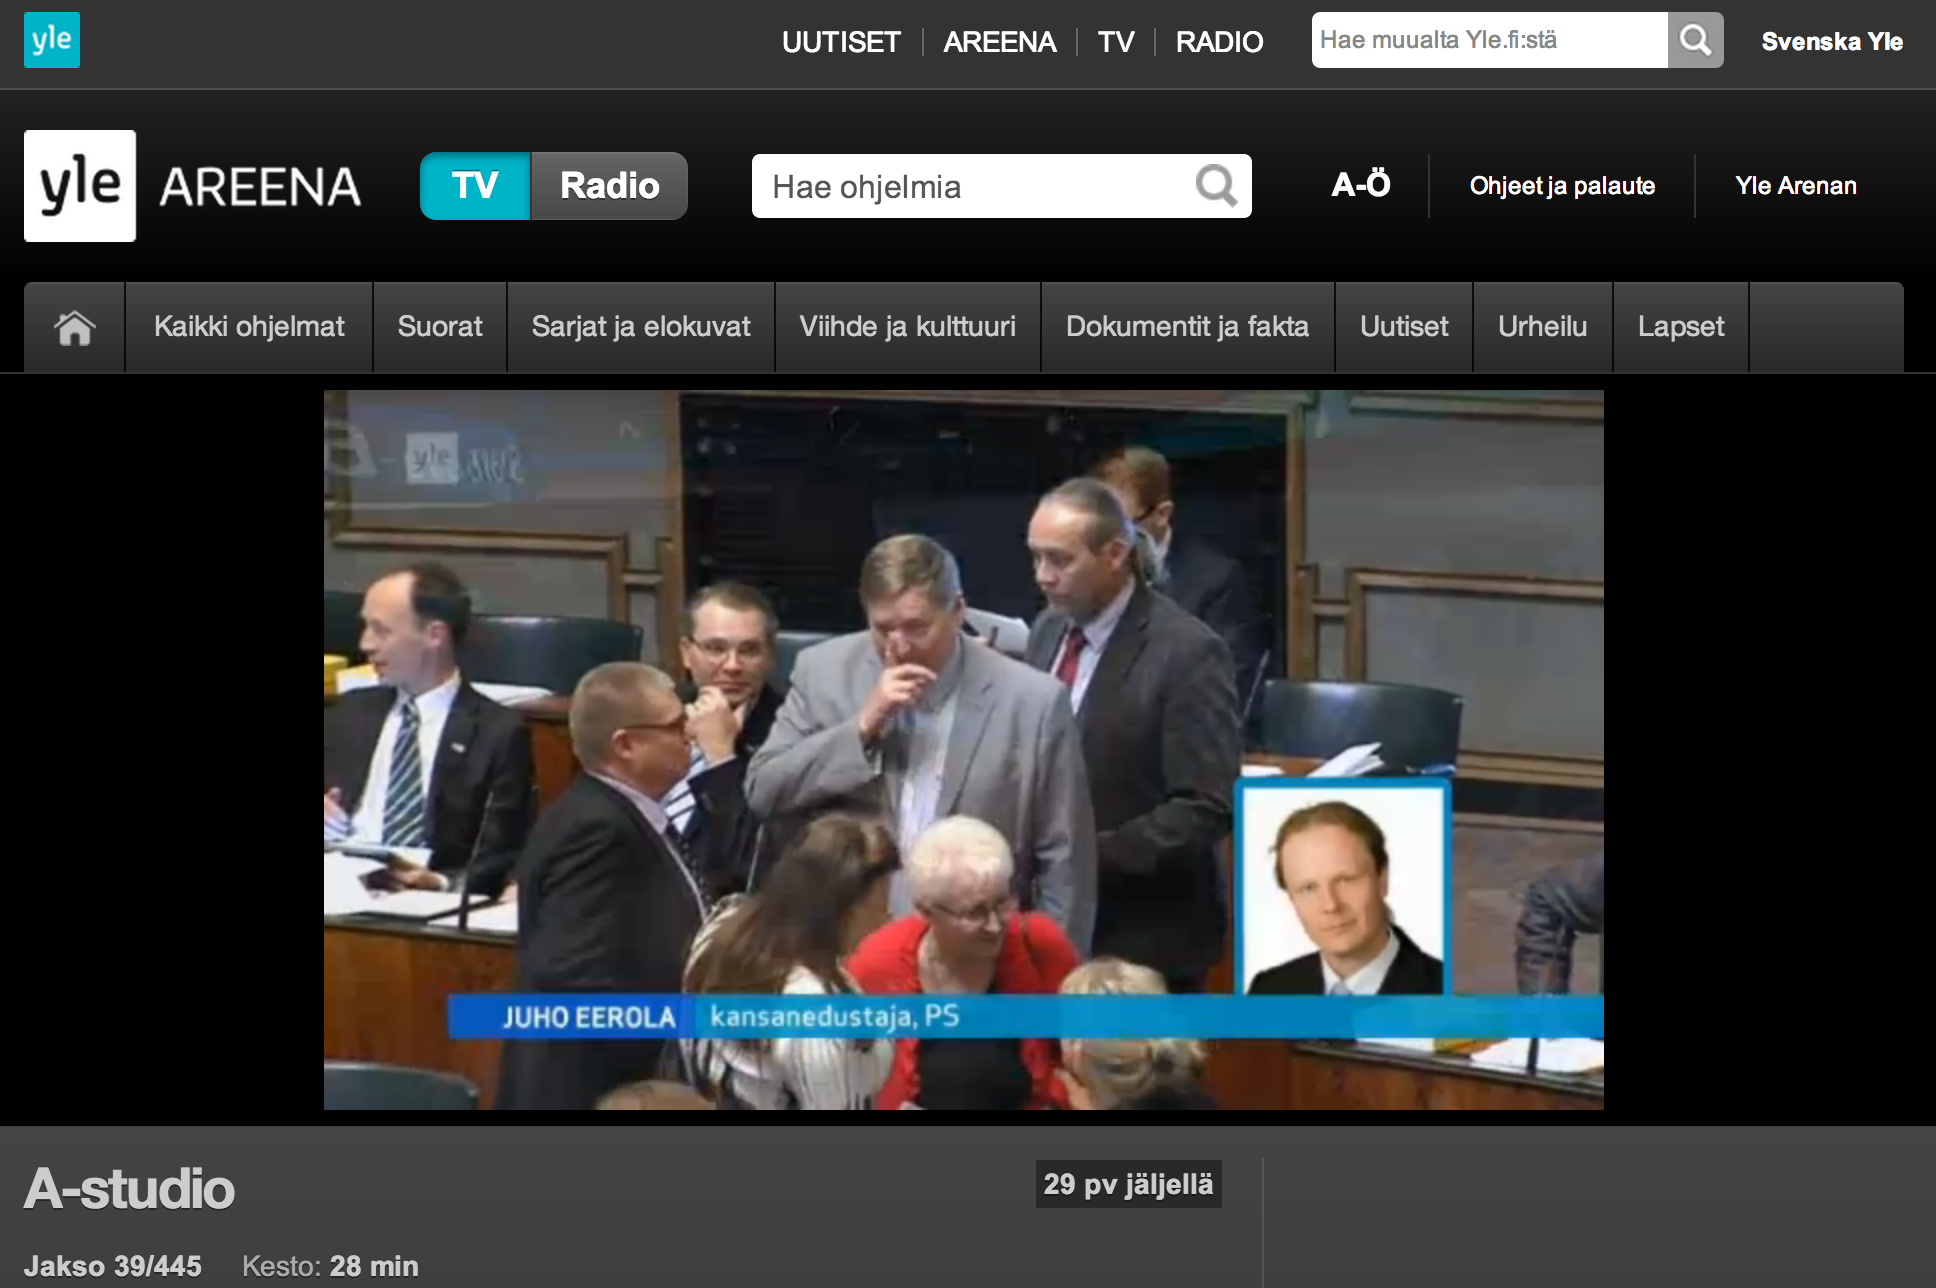Click the magnifier in Hae ohjelmia search
This screenshot has height=1288, width=1936.
tap(1216, 186)
